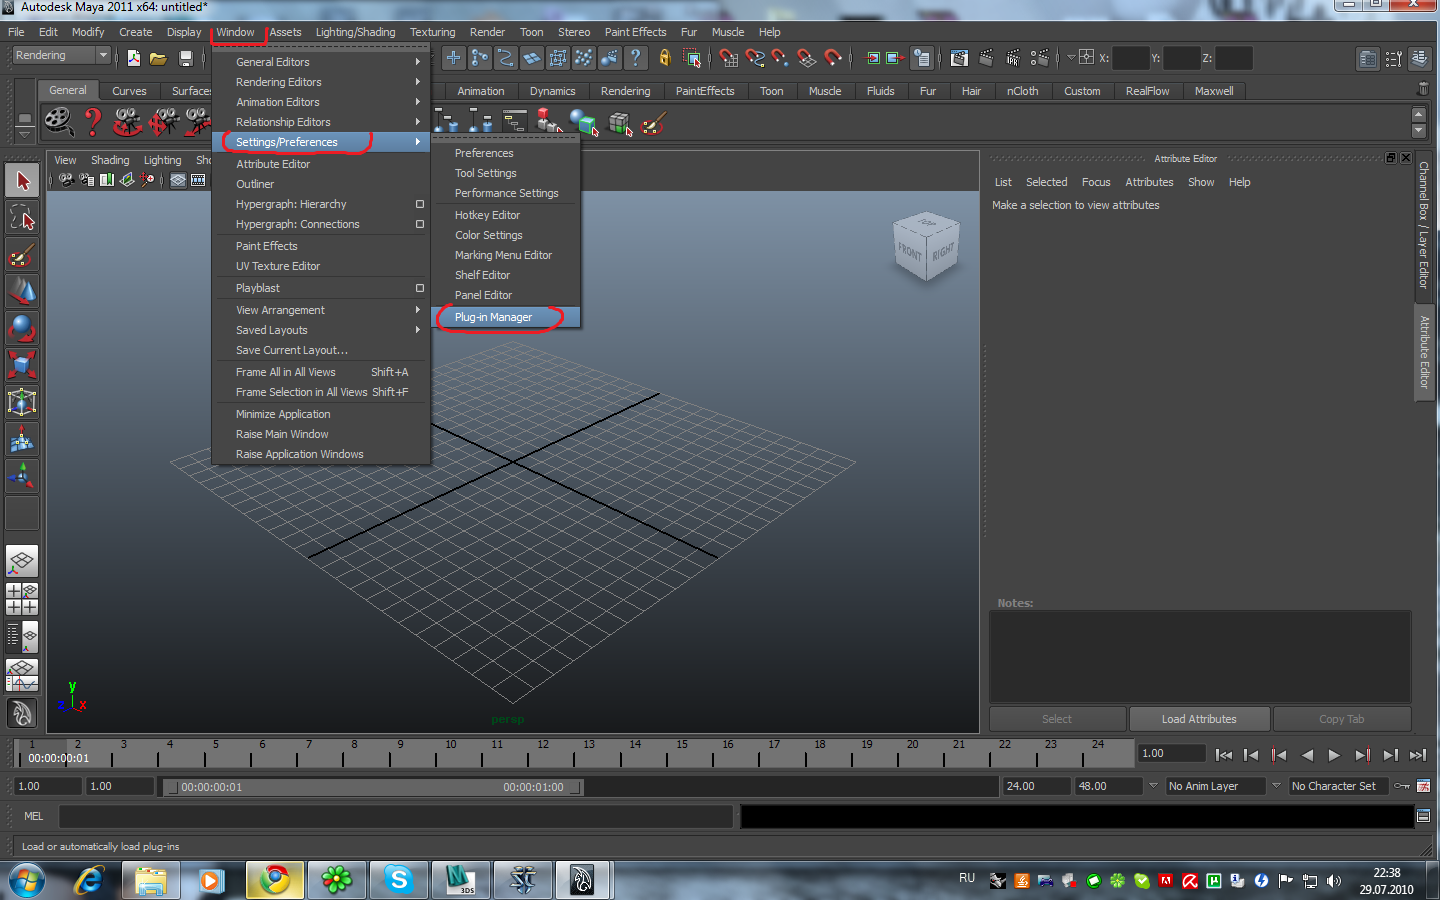Create a new scene from the status line
Image resolution: width=1440 pixels, height=900 pixels.
(x=133, y=58)
